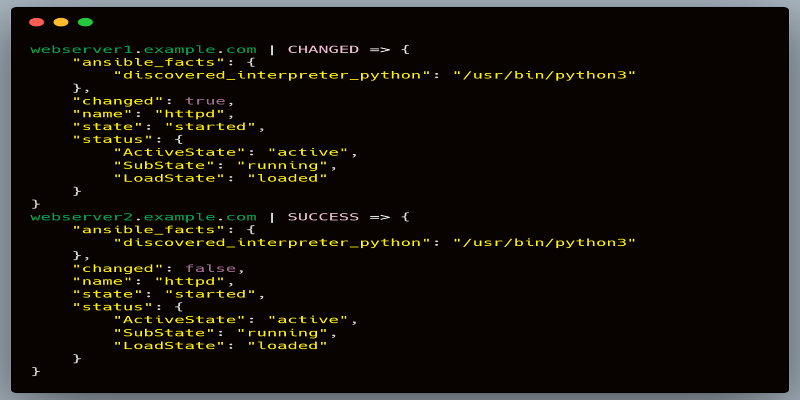Viewport: 800px width, 400px height.
Task: Click "loaded" value in webserver1 status
Action: (x=288, y=178)
